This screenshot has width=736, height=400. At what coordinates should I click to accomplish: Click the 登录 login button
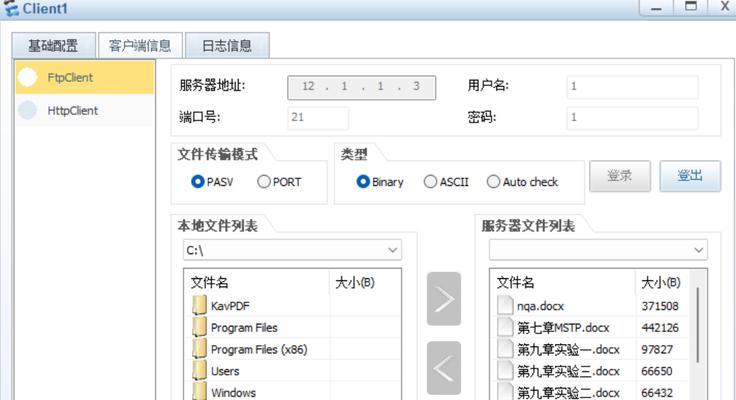(x=620, y=176)
